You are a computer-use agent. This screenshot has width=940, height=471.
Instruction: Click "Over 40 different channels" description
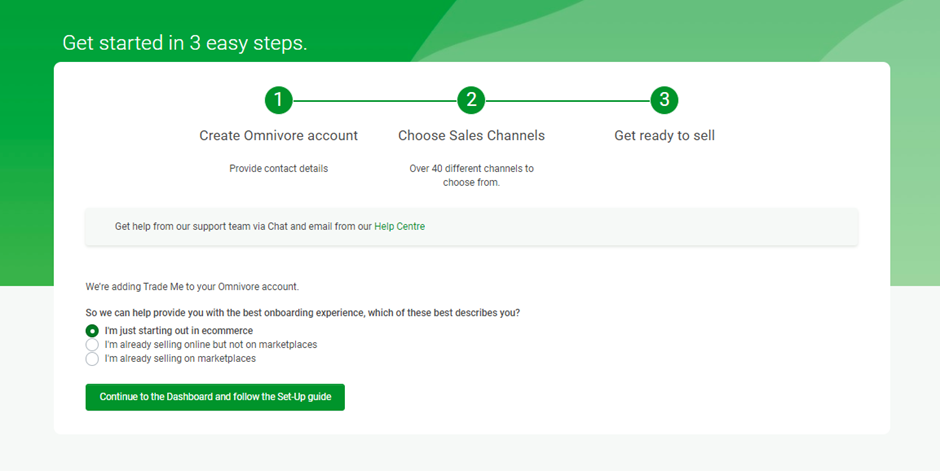[471, 176]
